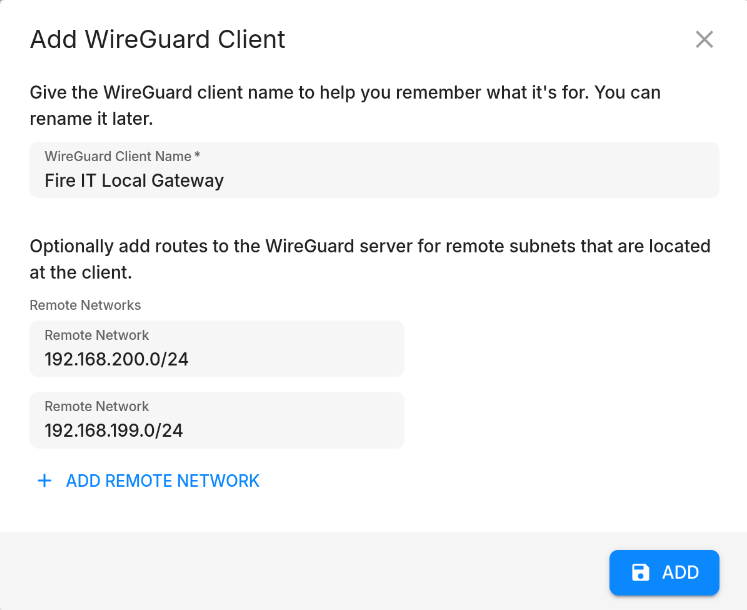Focus the WireGuard Client Name field
This screenshot has width=747, height=610.
(x=374, y=170)
